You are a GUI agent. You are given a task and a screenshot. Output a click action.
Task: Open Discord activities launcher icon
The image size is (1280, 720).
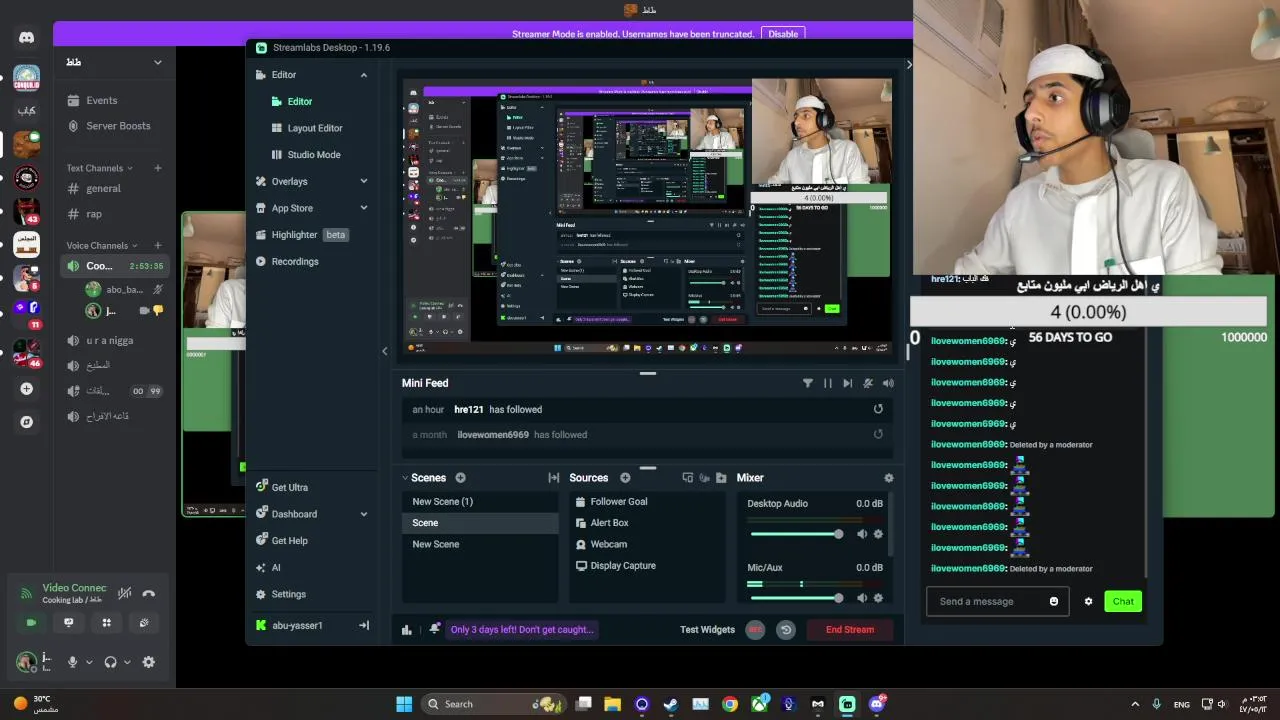tap(106, 622)
